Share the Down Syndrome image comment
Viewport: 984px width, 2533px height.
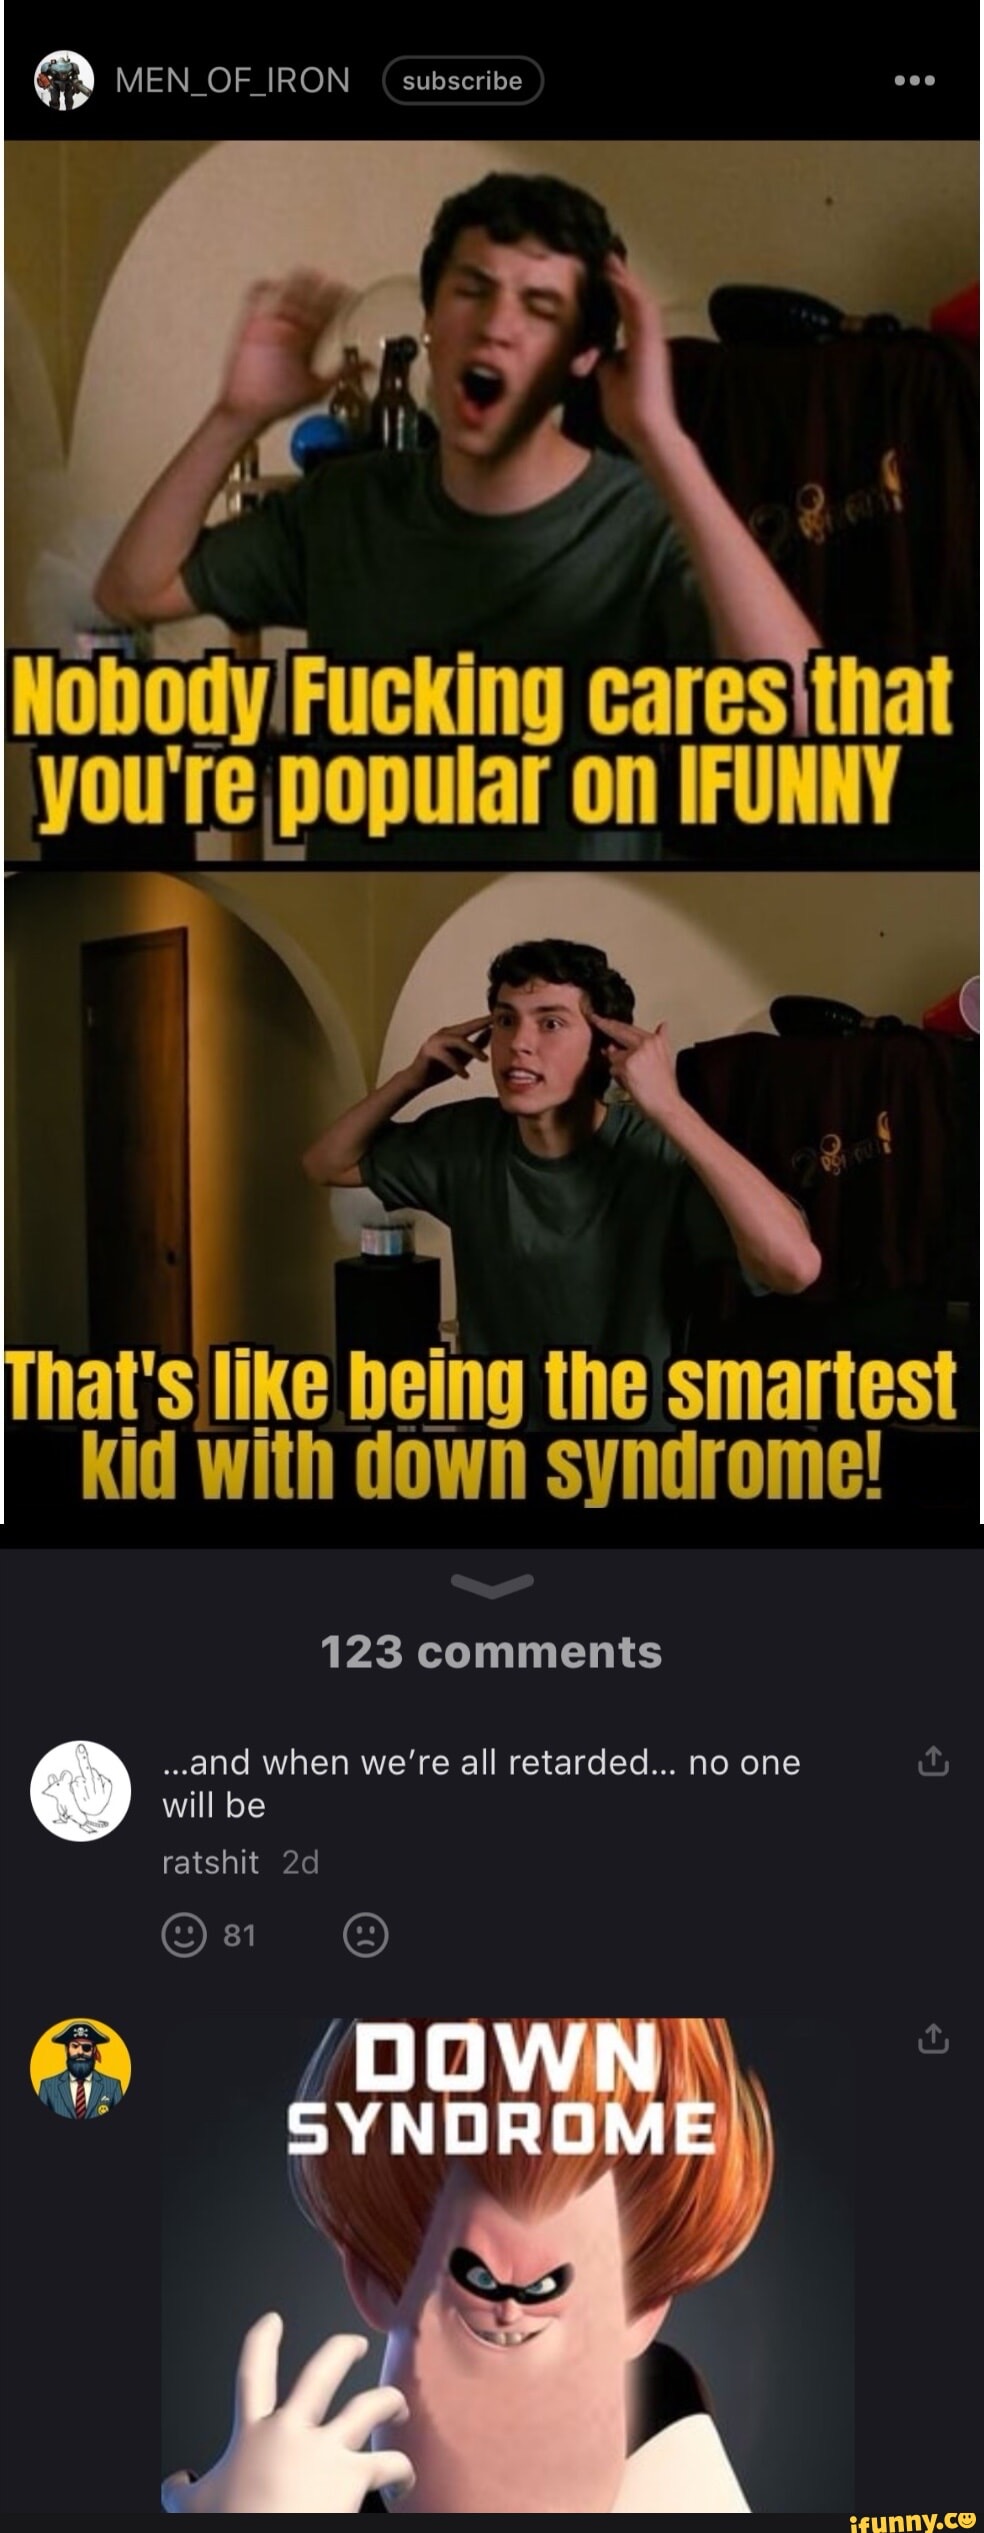[x=932, y=2039]
